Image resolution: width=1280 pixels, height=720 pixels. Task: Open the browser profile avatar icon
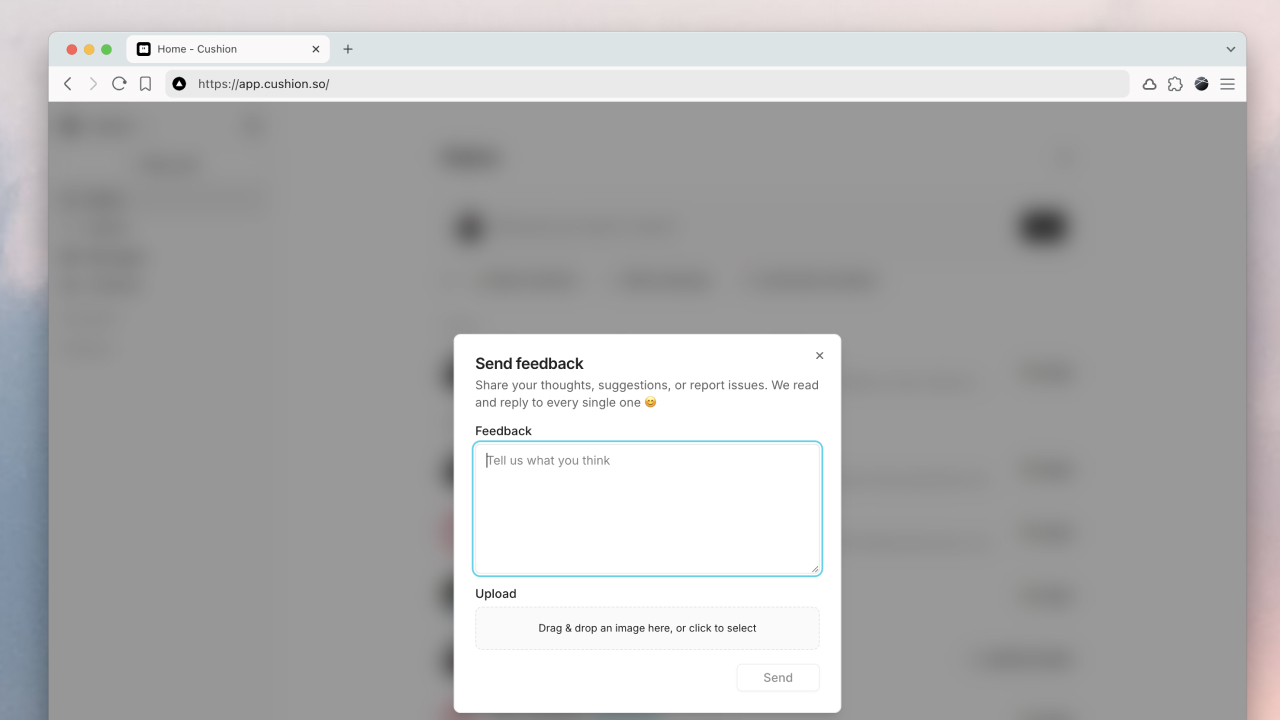pyautogui.click(x=1201, y=84)
